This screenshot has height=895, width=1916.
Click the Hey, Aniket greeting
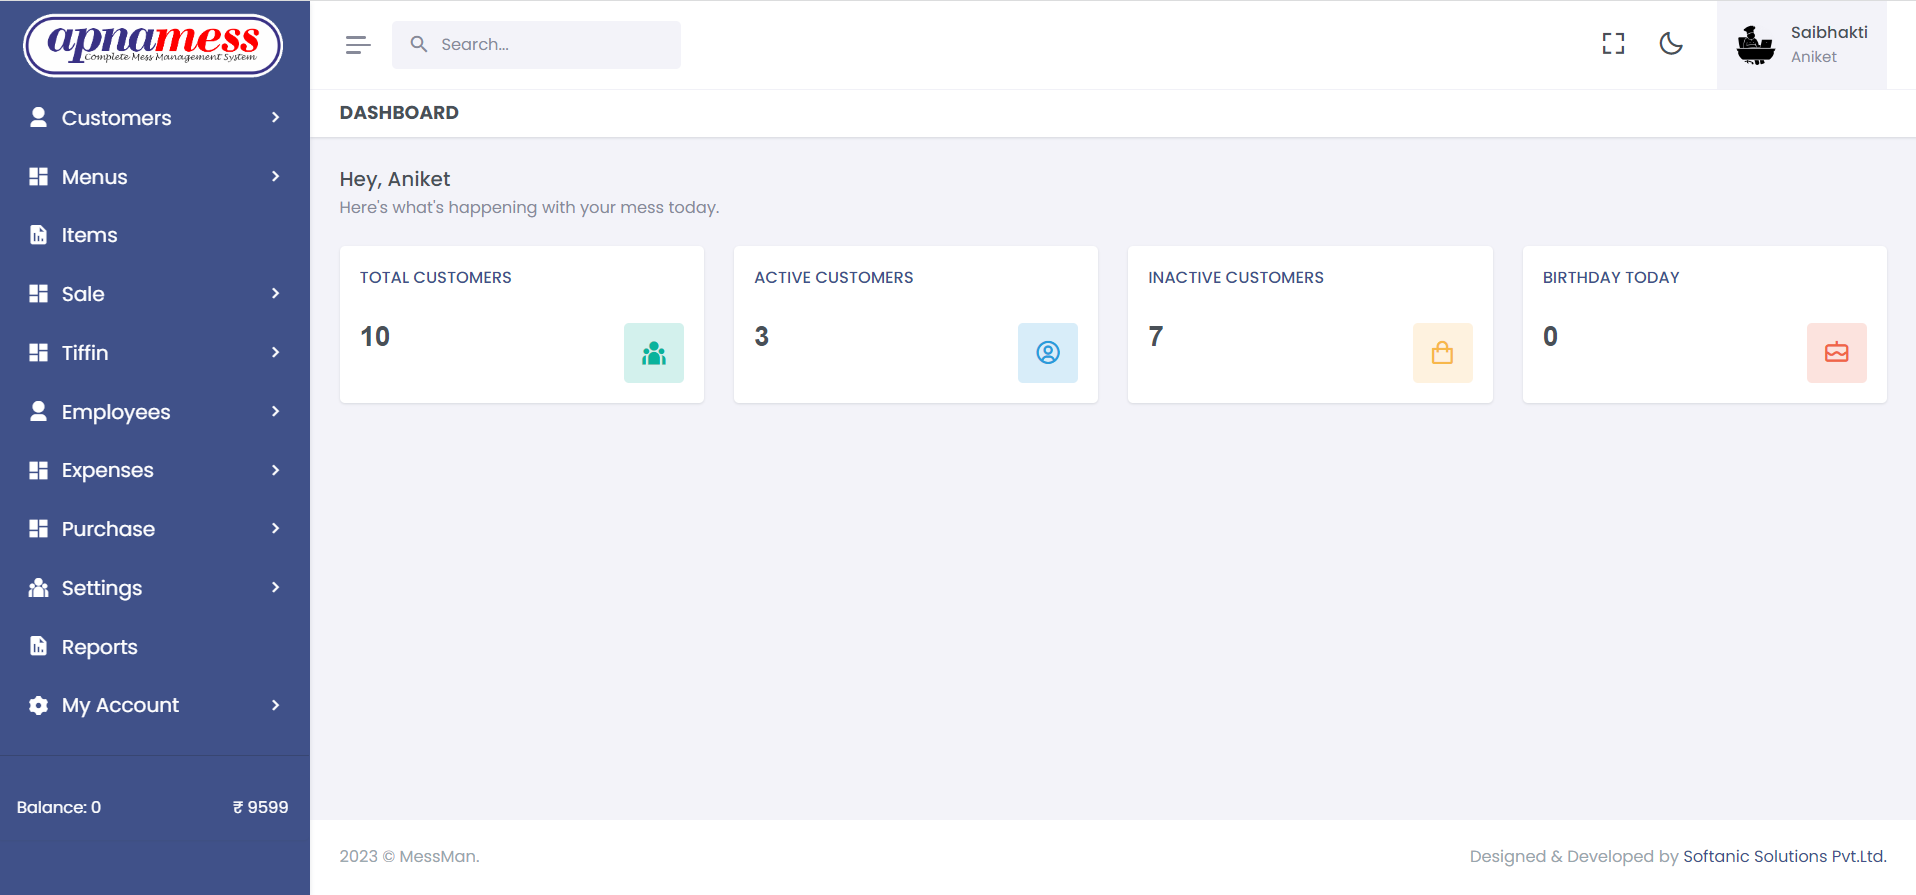[395, 179]
